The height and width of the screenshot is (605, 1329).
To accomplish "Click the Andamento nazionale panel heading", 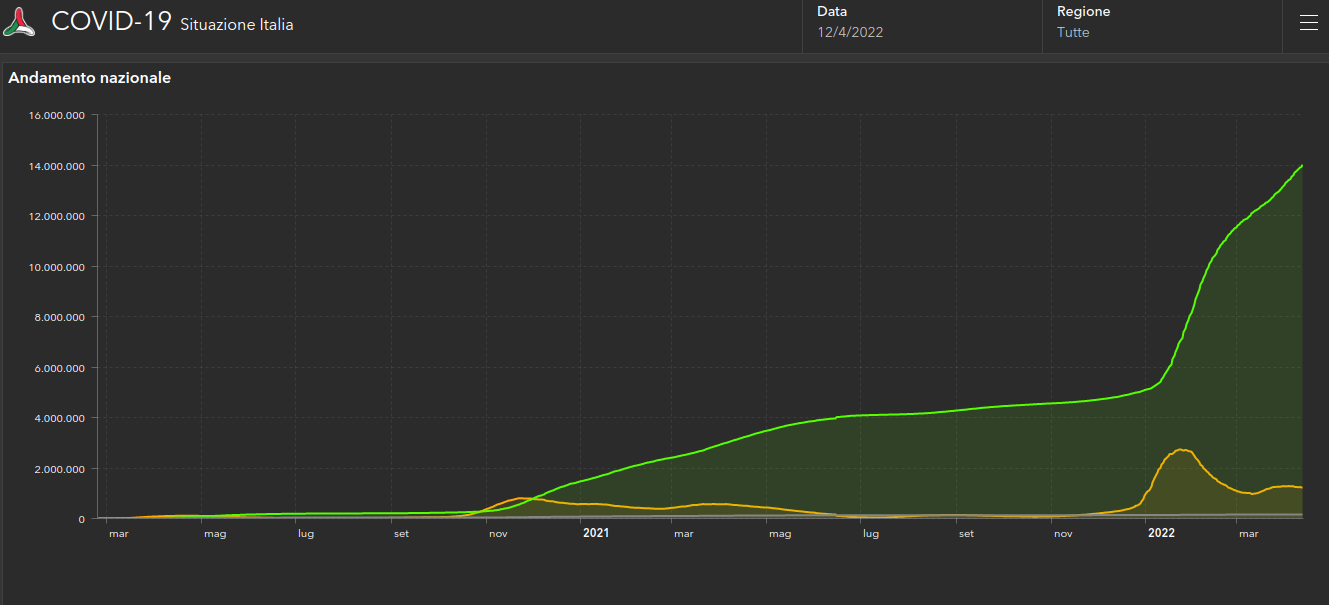I will (90, 78).
